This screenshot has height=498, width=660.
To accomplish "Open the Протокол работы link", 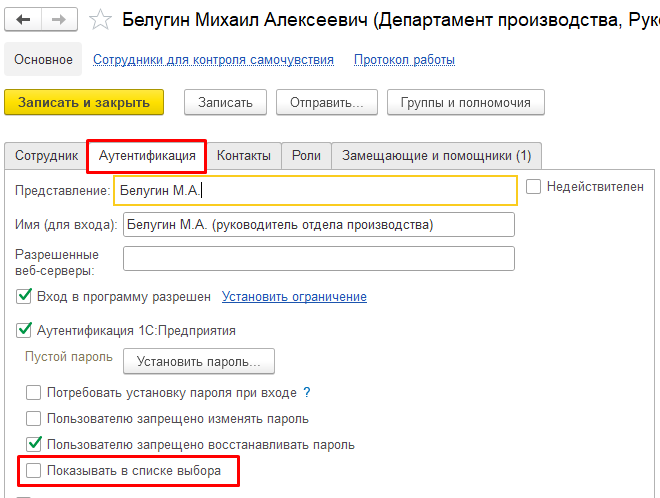I will tap(404, 60).
